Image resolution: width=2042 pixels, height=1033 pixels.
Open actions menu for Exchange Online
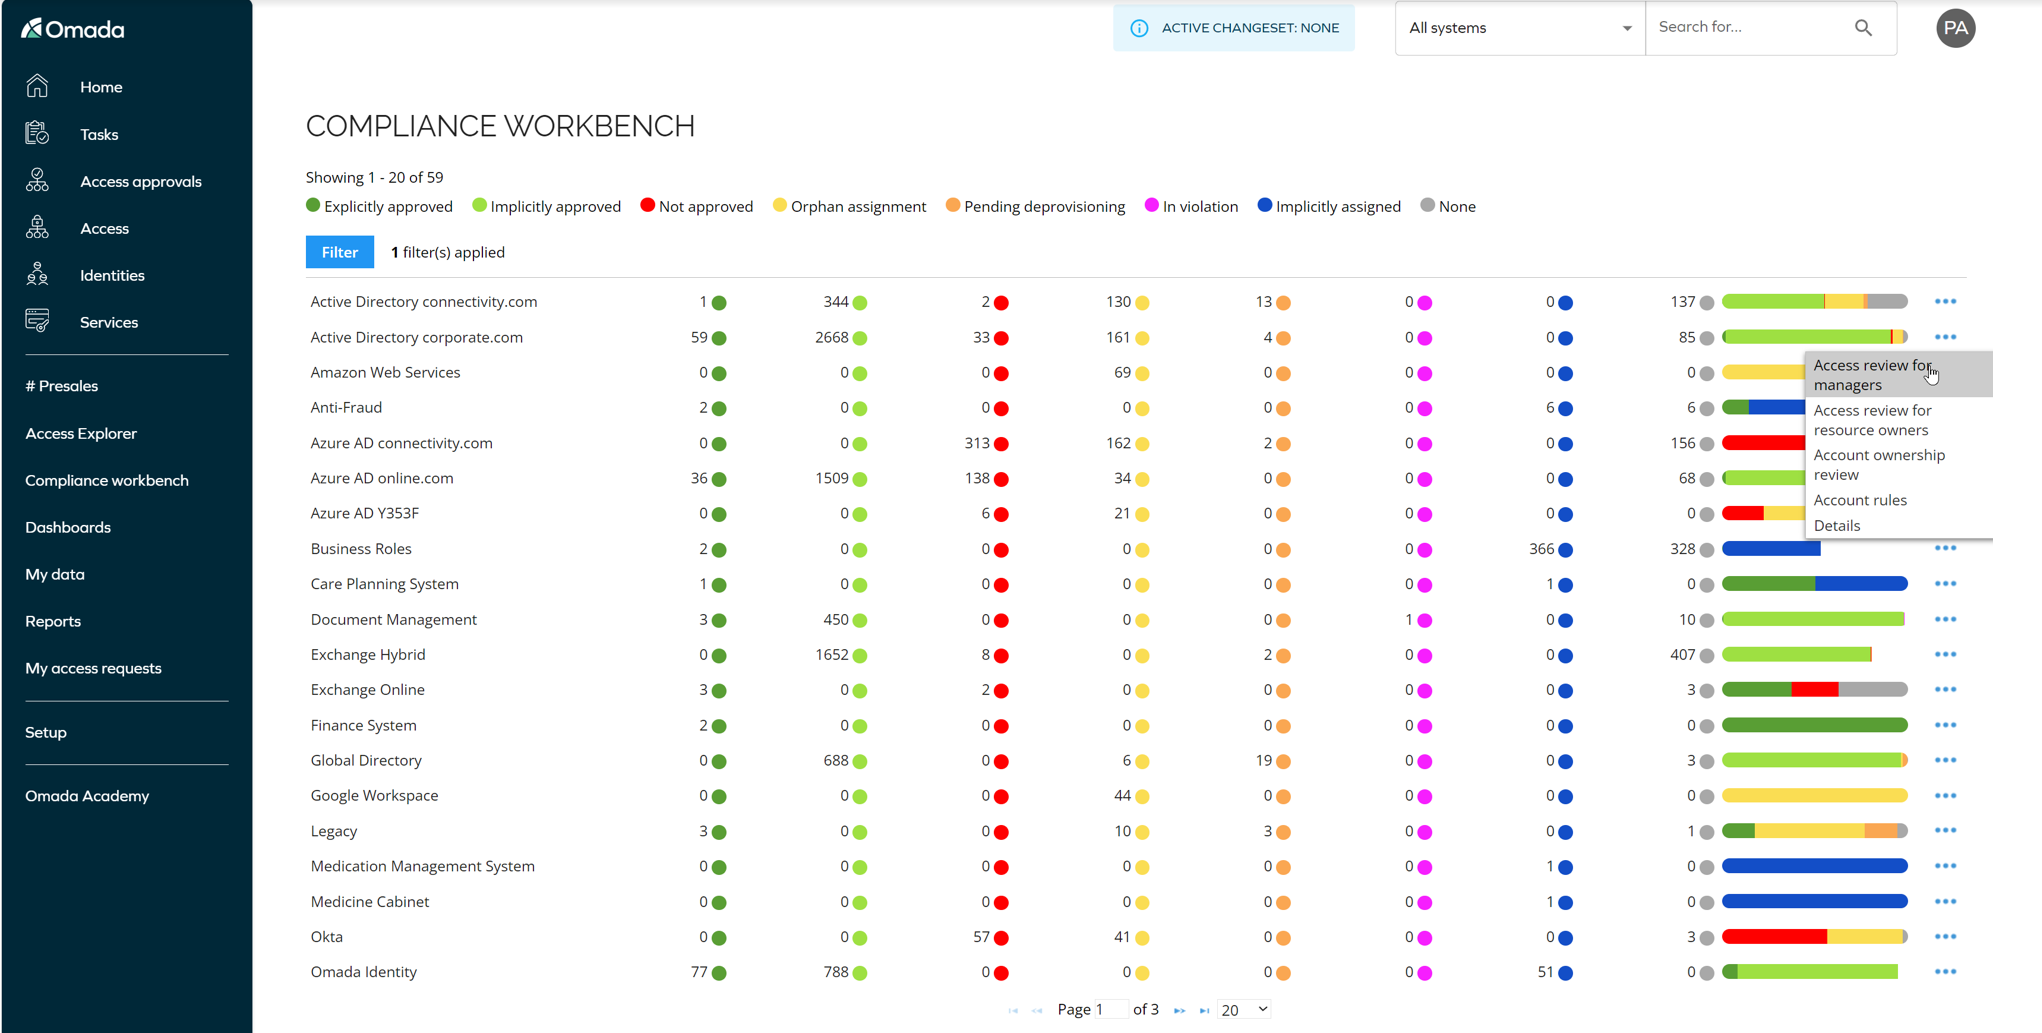point(1945,689)
